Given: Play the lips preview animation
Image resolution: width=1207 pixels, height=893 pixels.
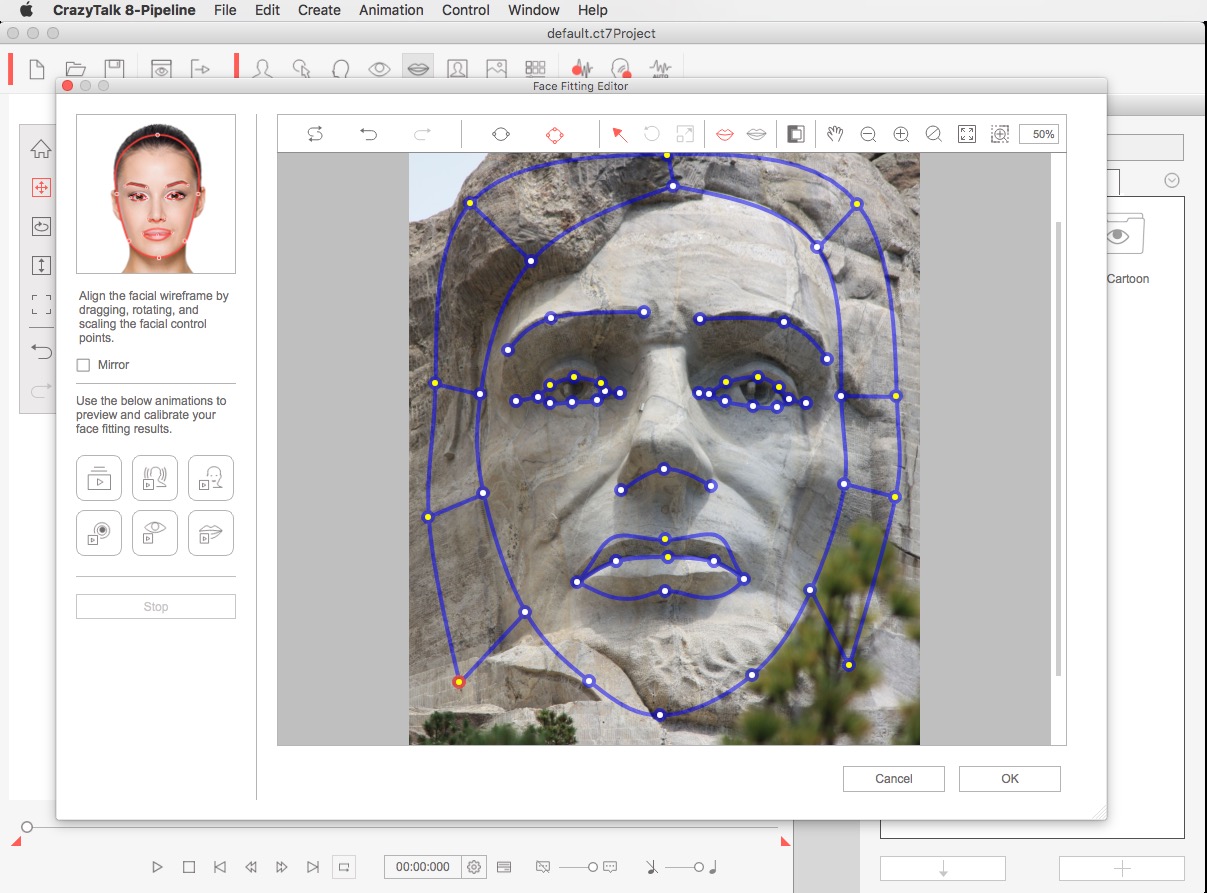Looking at the screenshot, I should [x=211, y=533].
